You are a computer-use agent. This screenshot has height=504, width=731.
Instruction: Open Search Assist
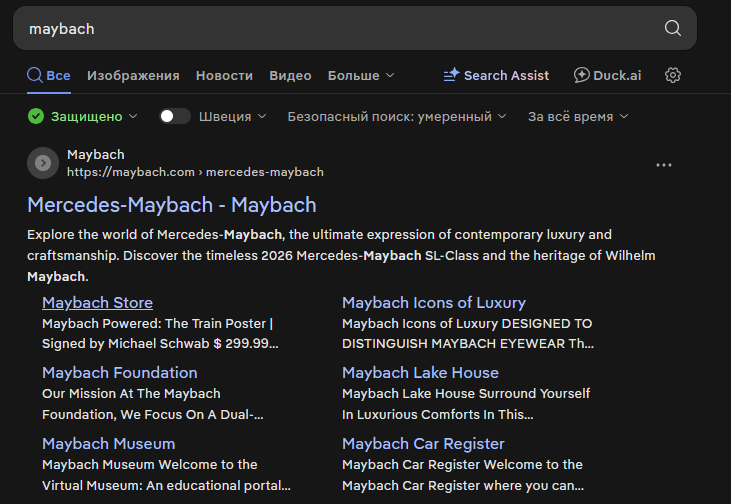tap(496, 75)
